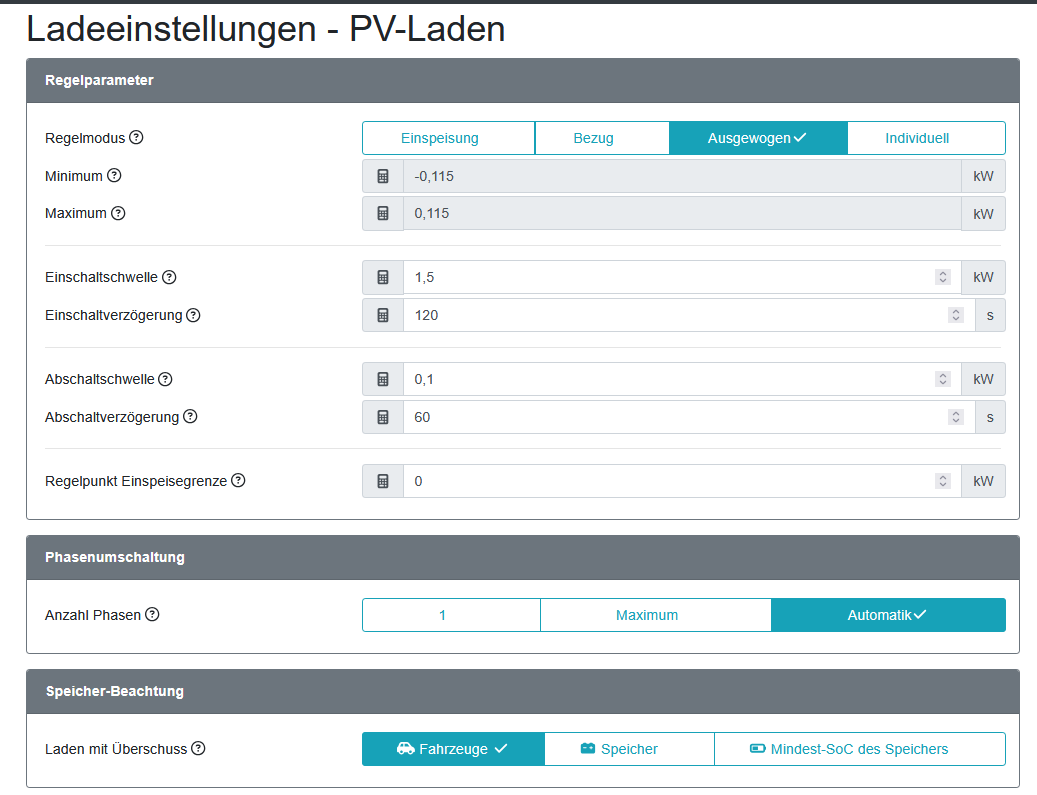Open help icon next to Anzahl Phasen

152,614
